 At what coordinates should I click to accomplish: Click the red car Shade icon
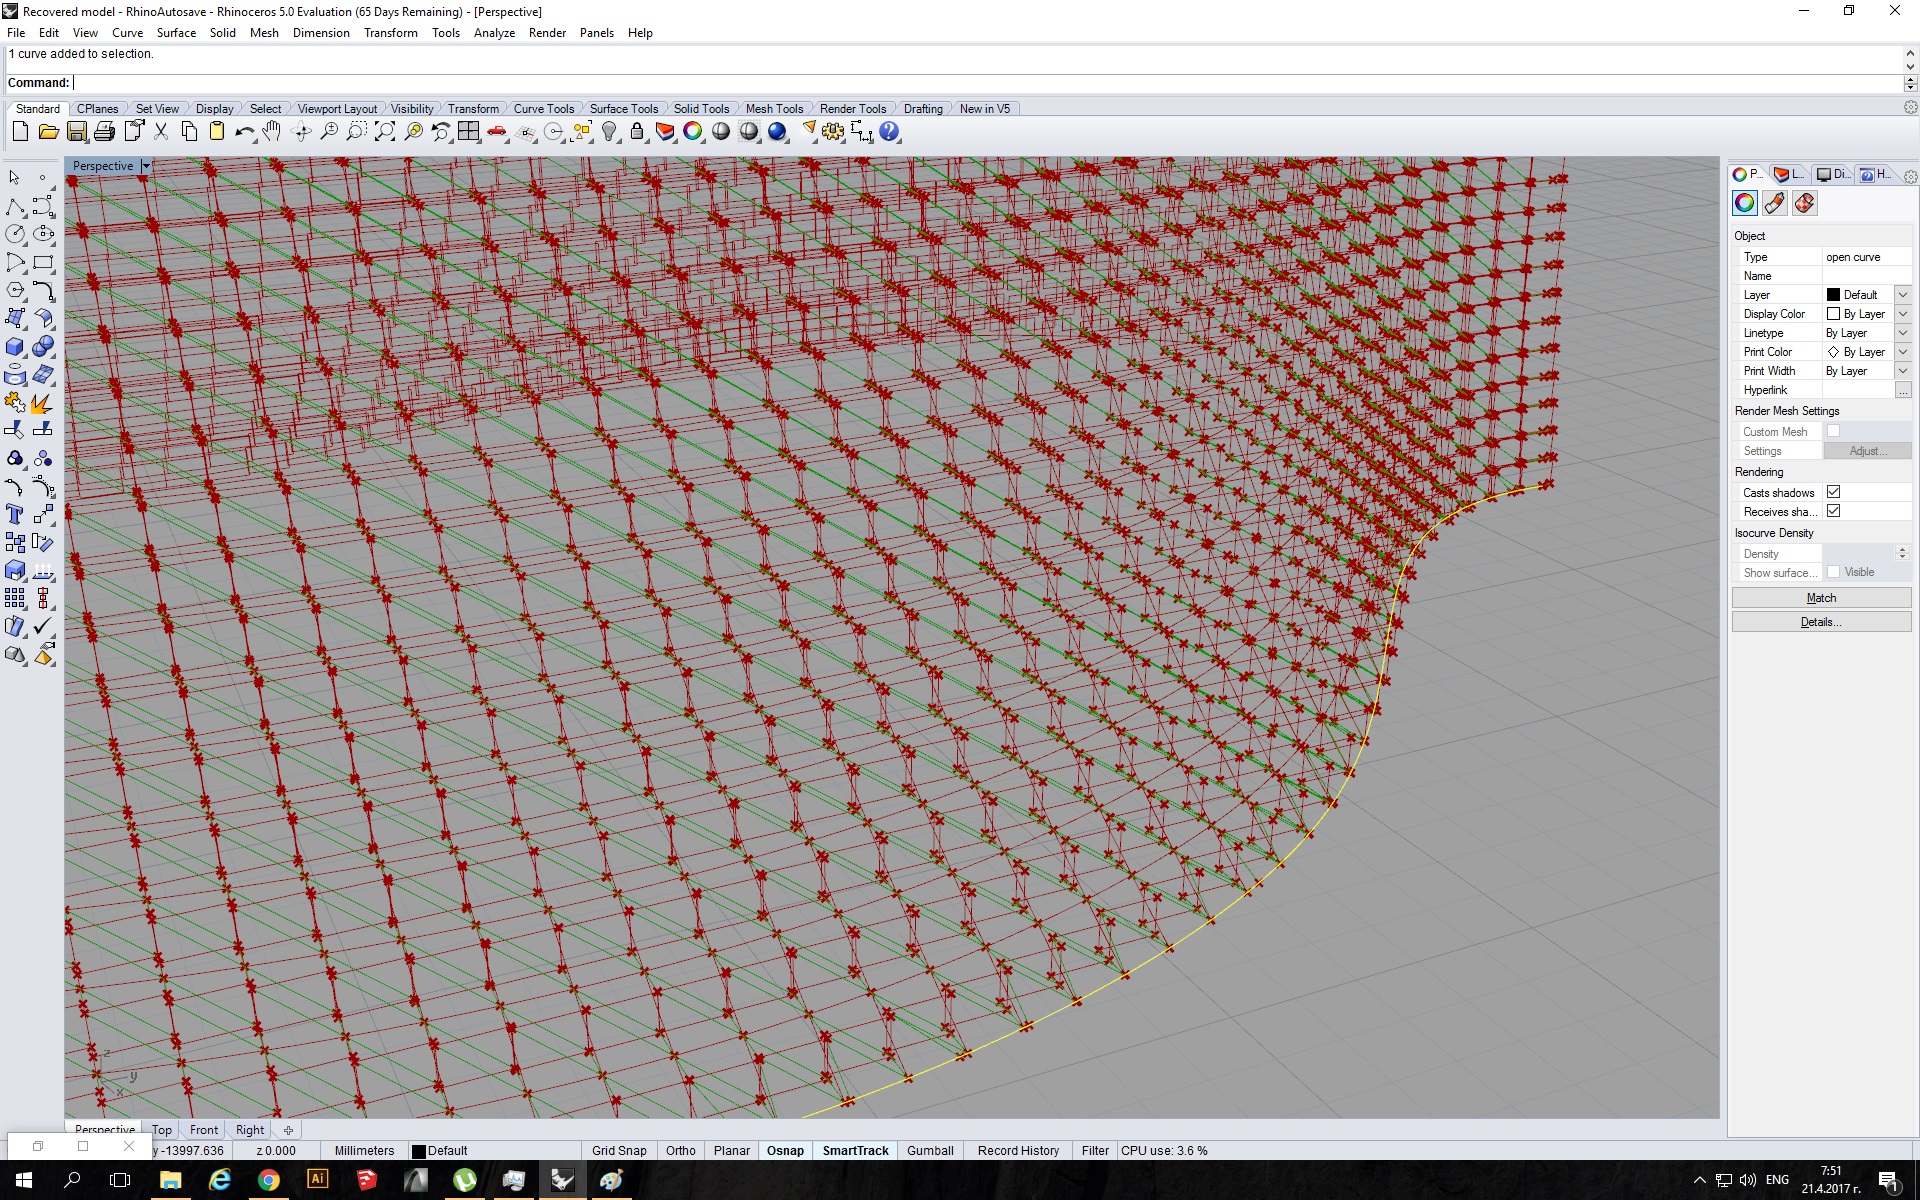pos(496,131)
